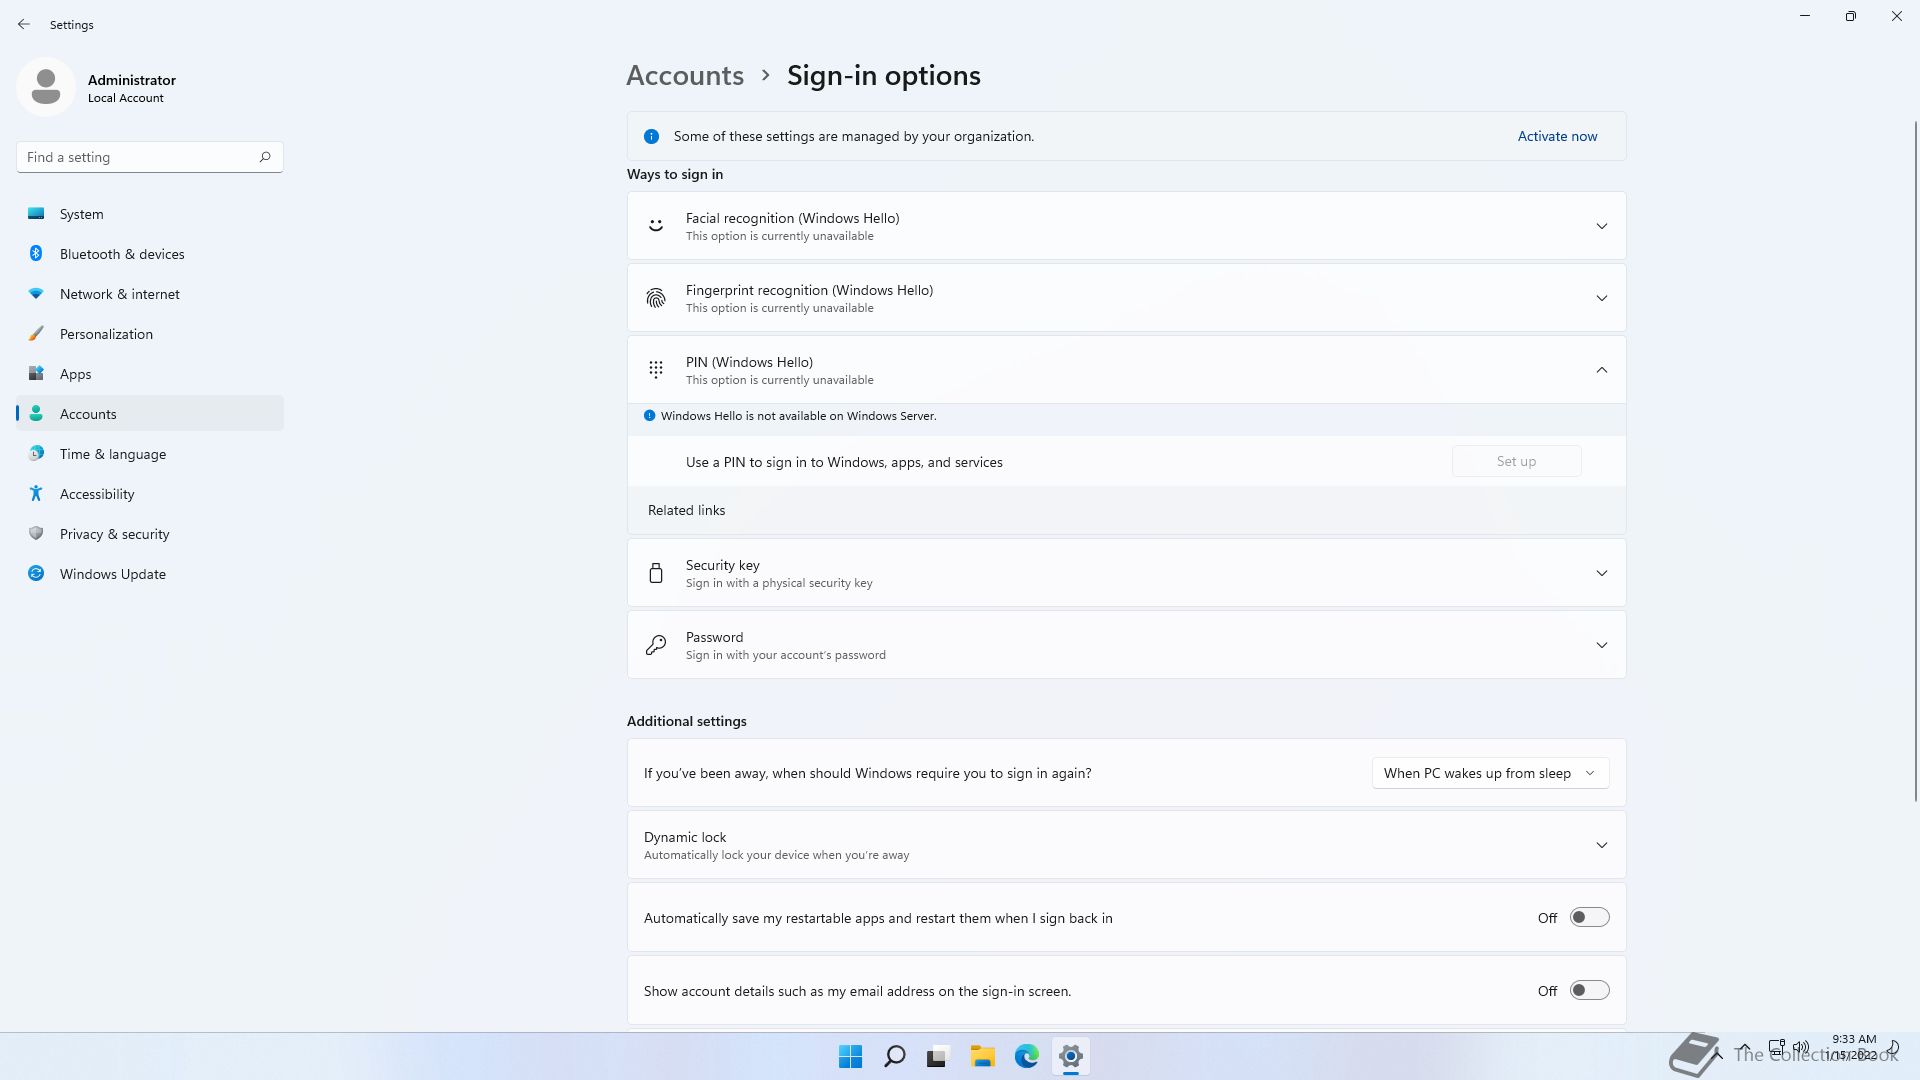Click "Windows Hello is not available on Windows Server."
Image resolution: width=1920 pixels, height=1080 pixels.
click(x=798, y=416)
